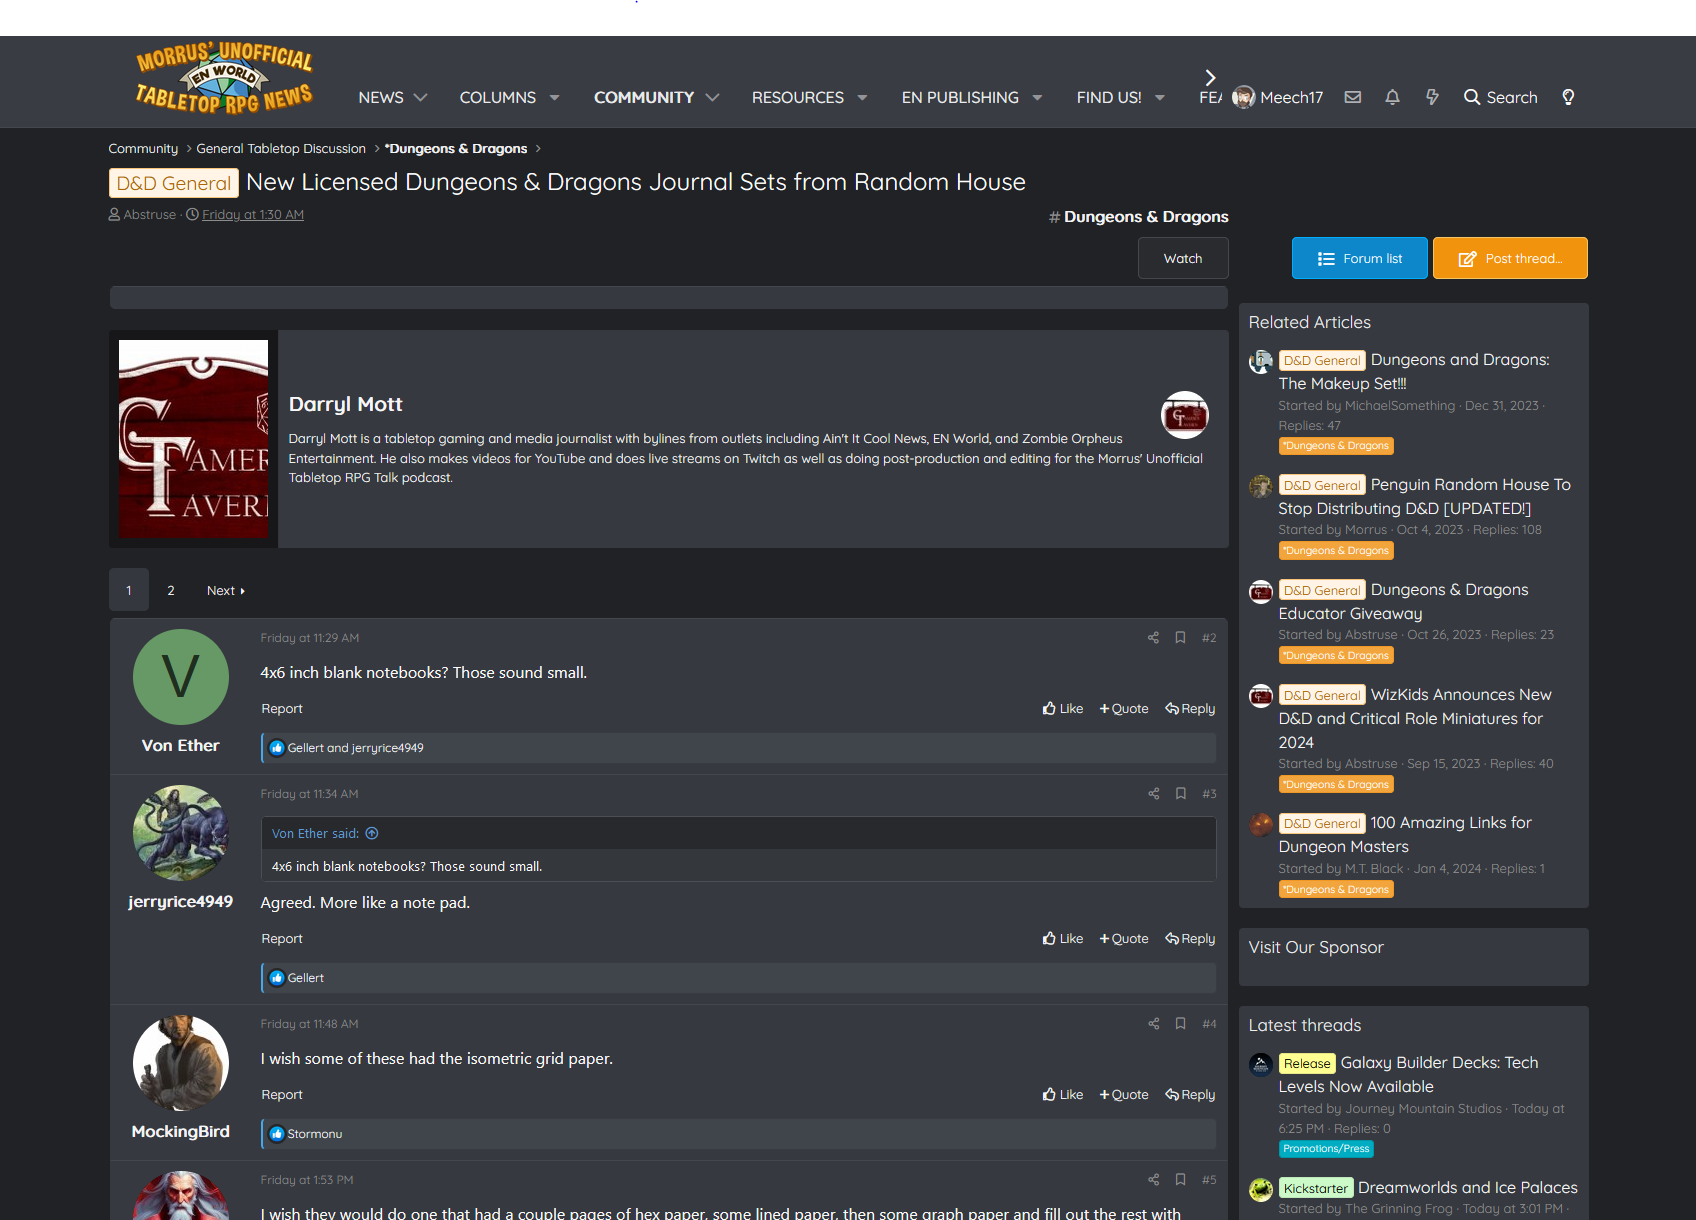Click the Friday at 1:30 AM timestamp
The height and width of the screenshot is (1220, 1696).
click(x=253, y=215)
